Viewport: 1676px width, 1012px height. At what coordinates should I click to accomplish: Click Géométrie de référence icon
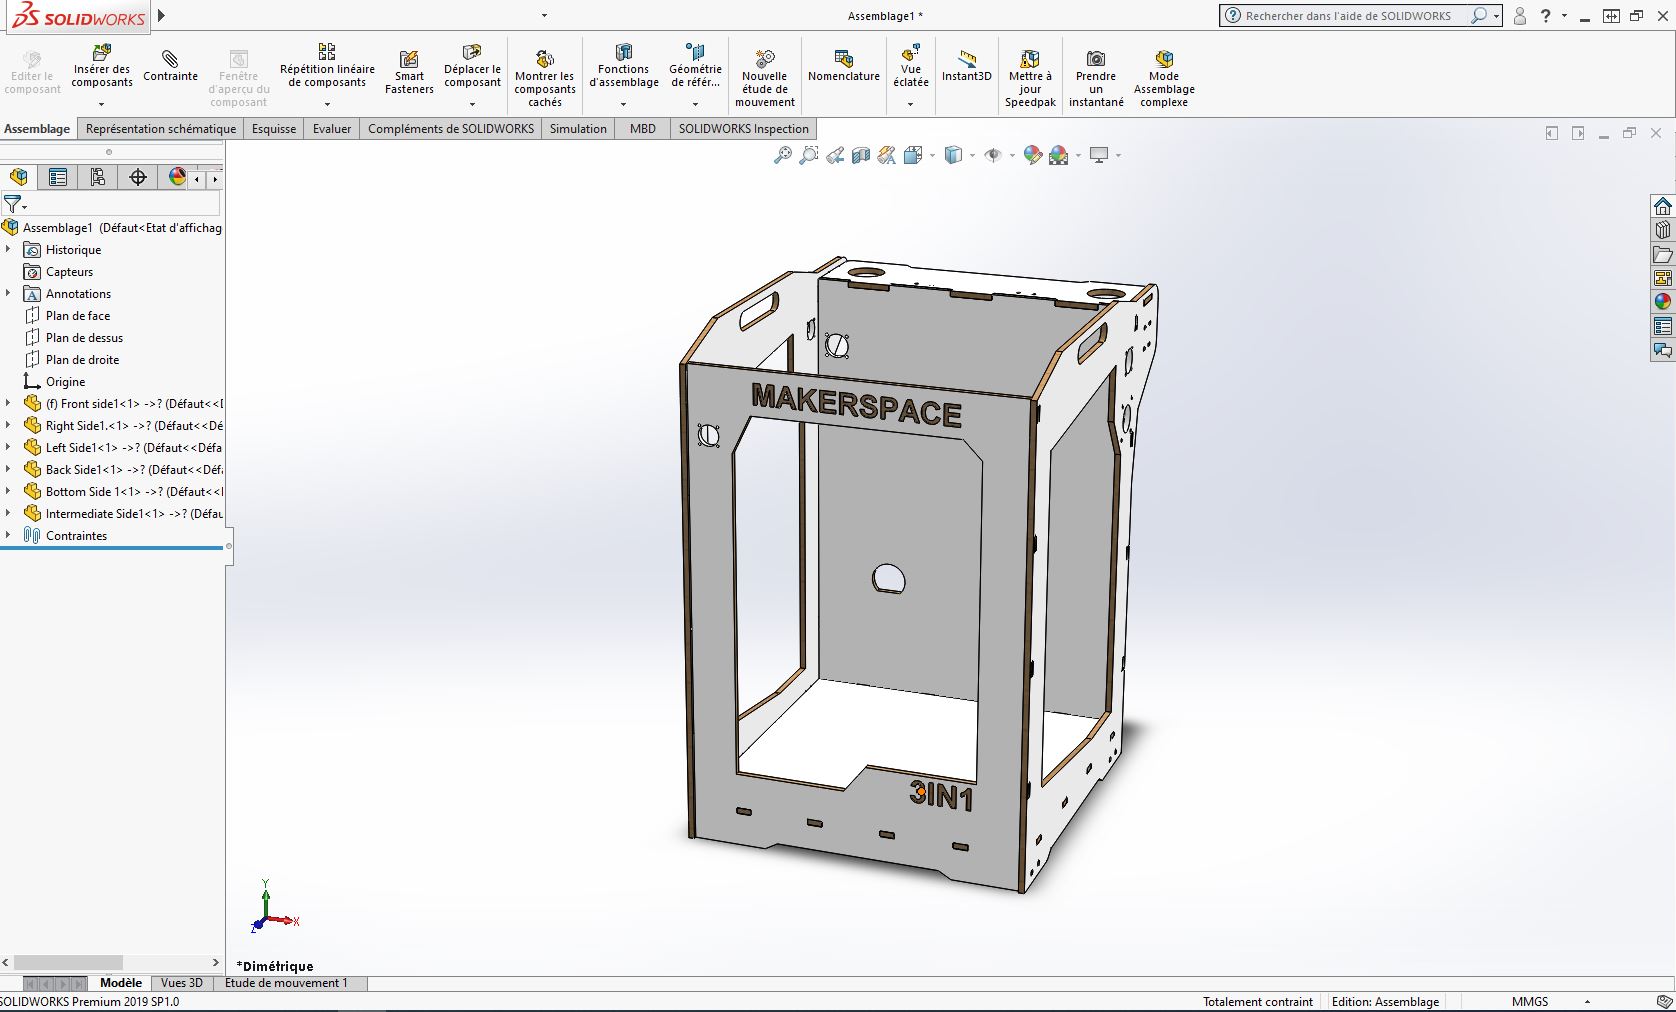pos(695,67)
